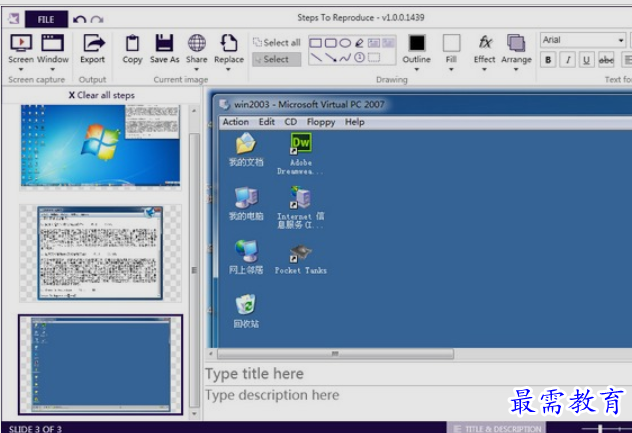Open the Action menu in Virtual PC
632x433 pixels.
click(x=236, y=122)
